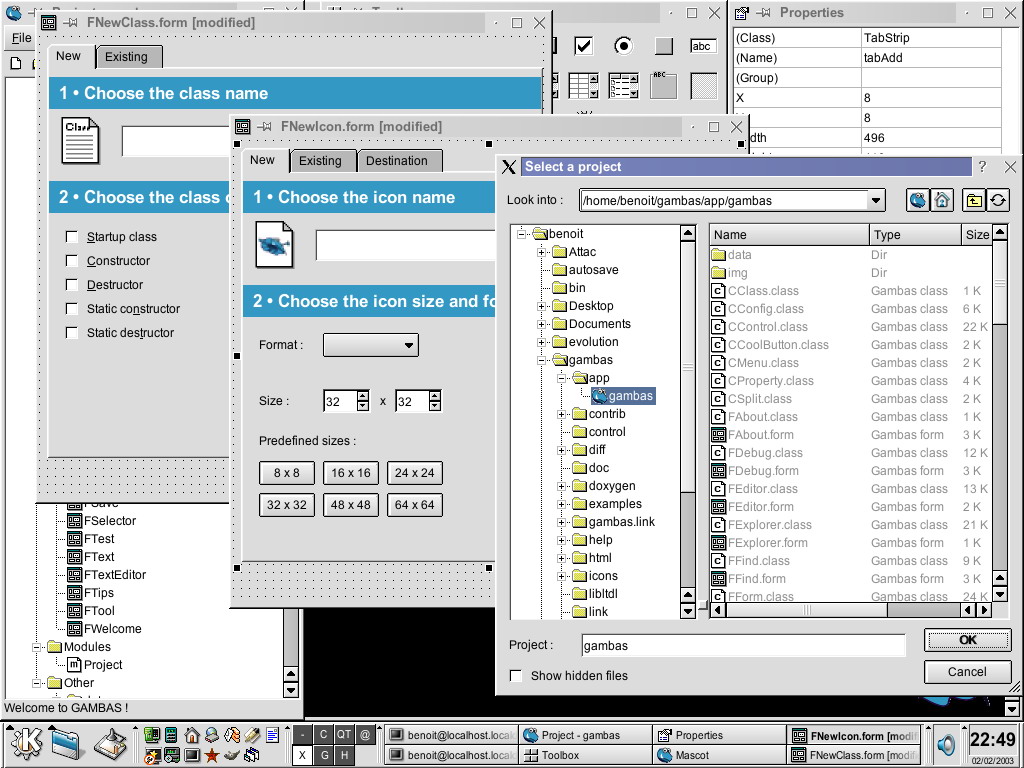The width and height of the screenshot is (1024, 768).
Task: Open the KDE K menu launcher
Action: coord(25,745)
